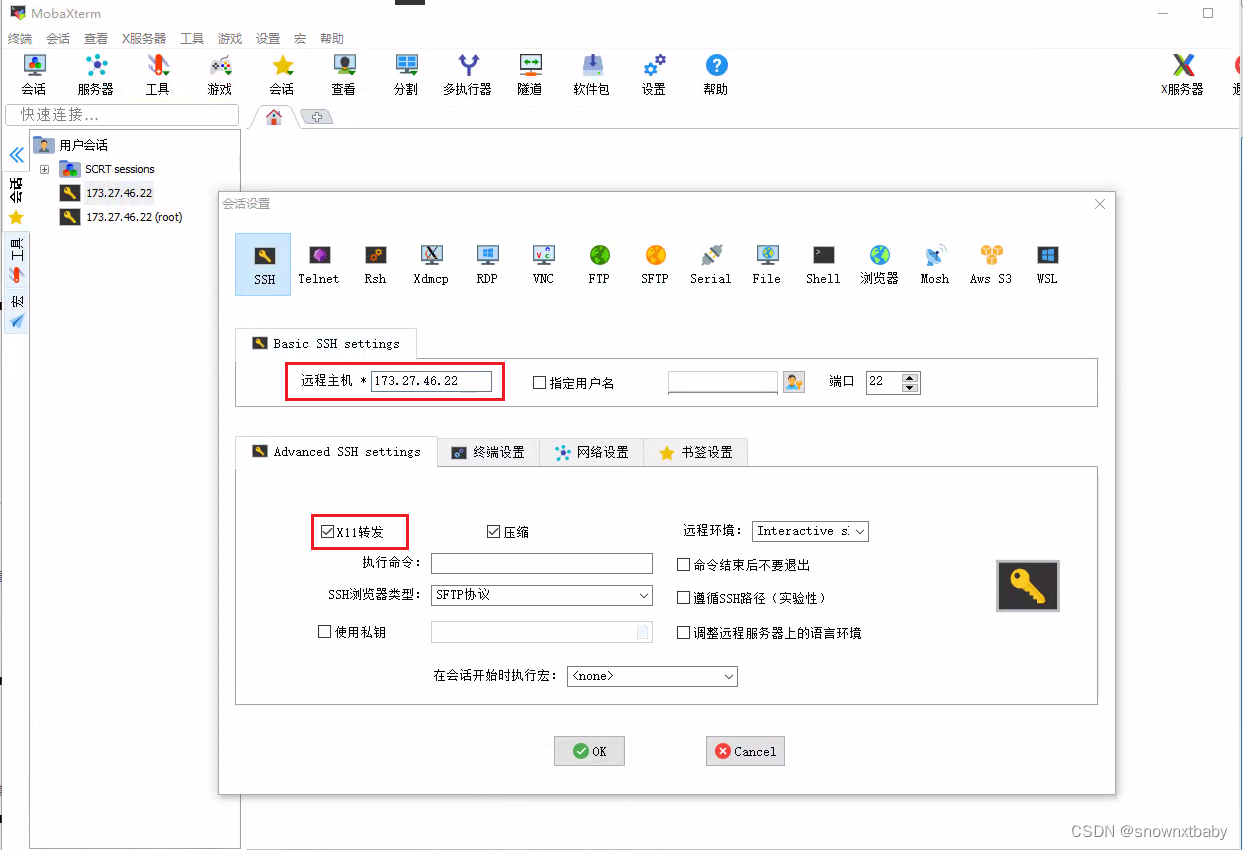
Task: Choose the WSL session type
Action: 1047,264
